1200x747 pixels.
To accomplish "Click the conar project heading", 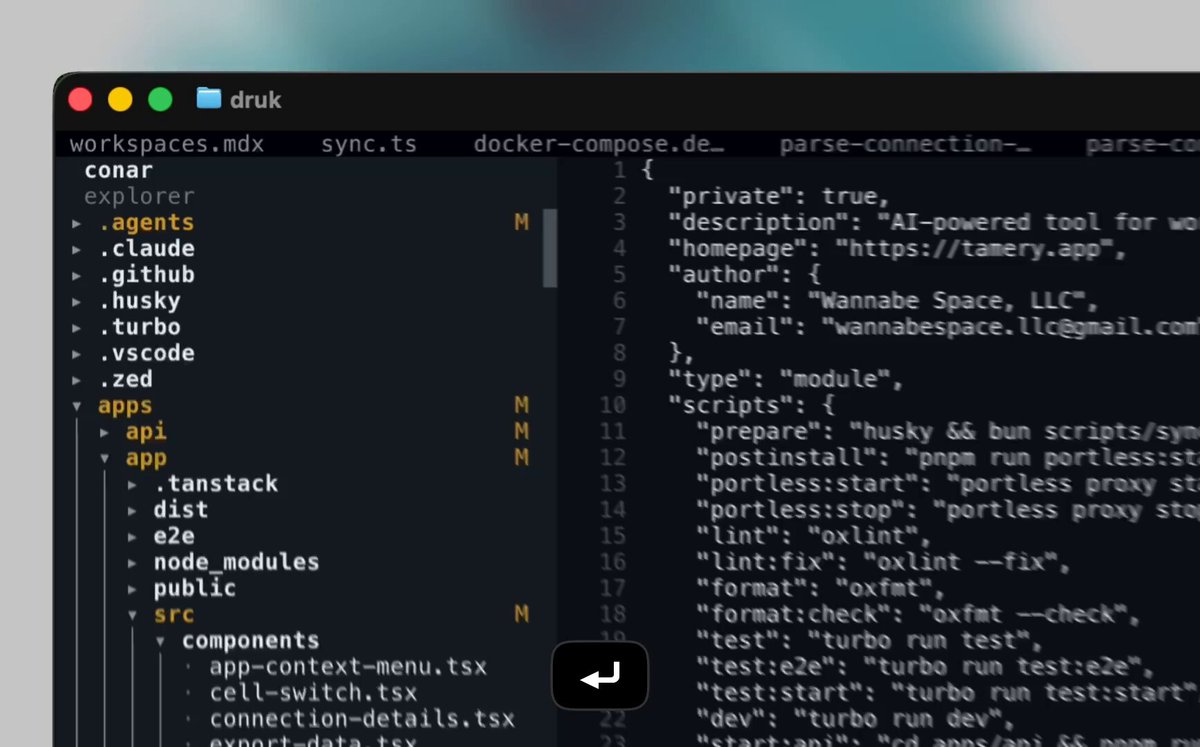I will 119,171.
